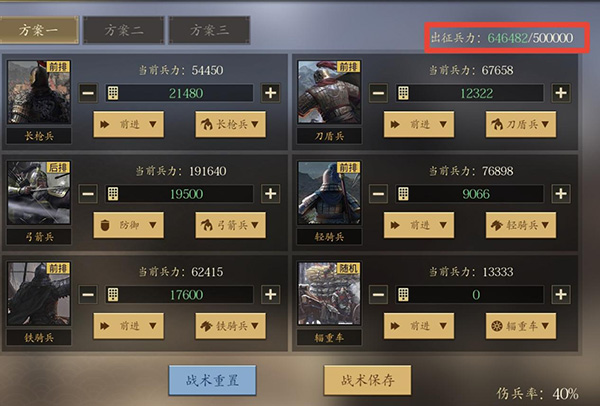Switch to the 方案二 tab

pos(124,30)
